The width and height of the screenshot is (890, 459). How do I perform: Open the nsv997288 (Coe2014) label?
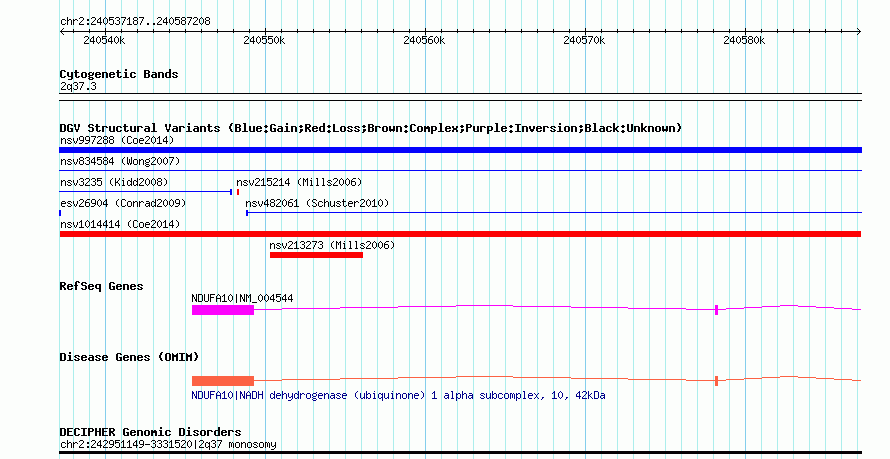click(117, 140)
